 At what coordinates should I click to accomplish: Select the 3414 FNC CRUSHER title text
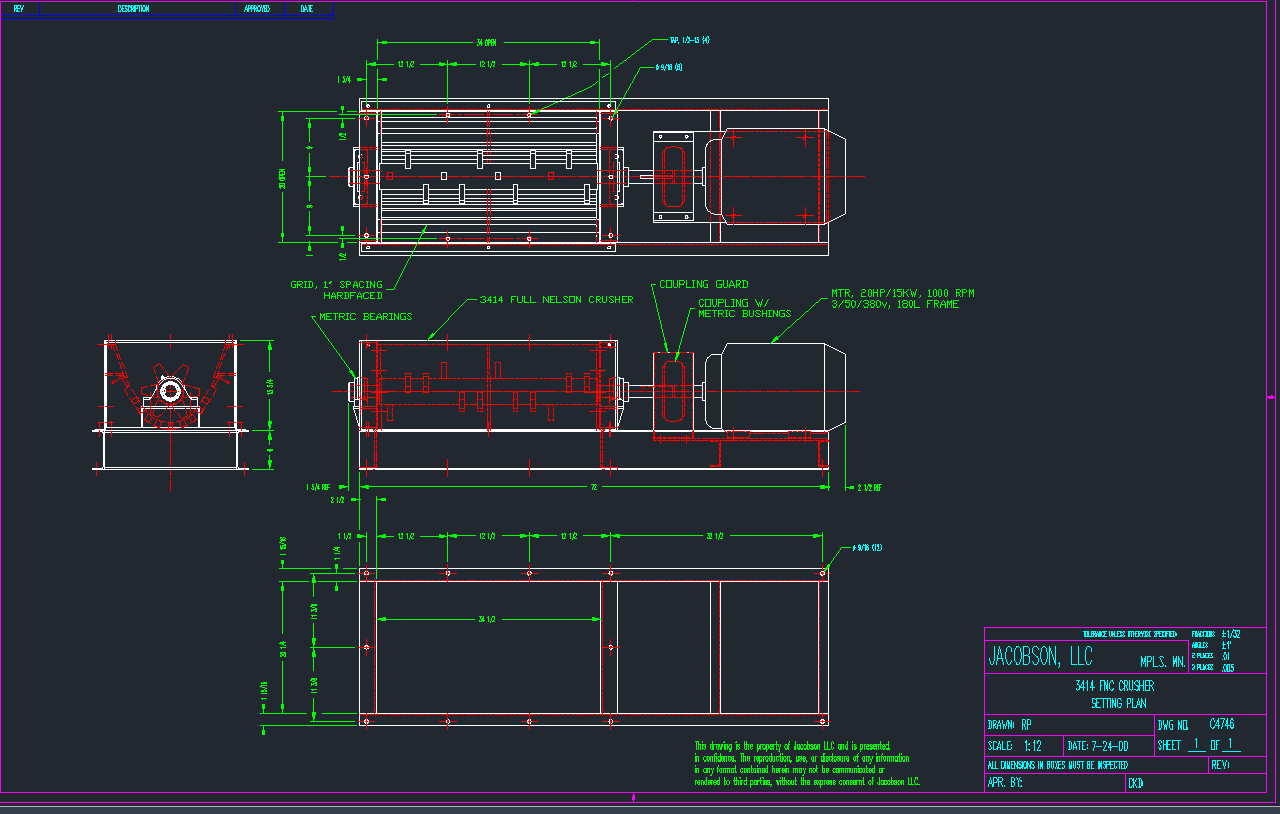coord(1114,686)
